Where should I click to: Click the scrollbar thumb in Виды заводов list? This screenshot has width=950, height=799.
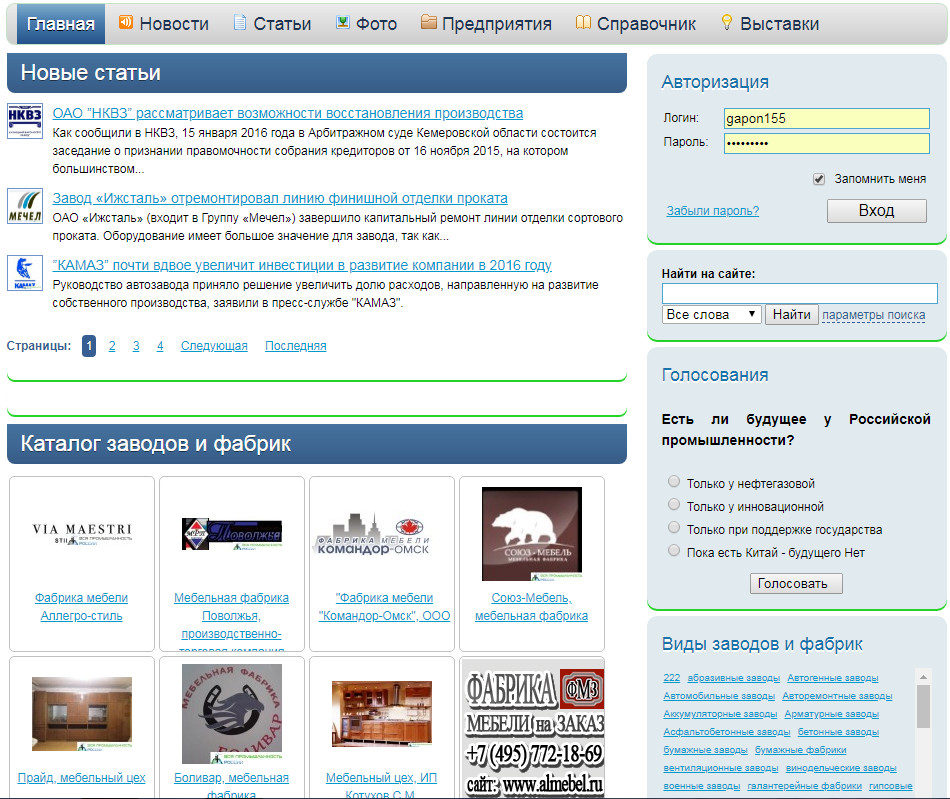923,706
